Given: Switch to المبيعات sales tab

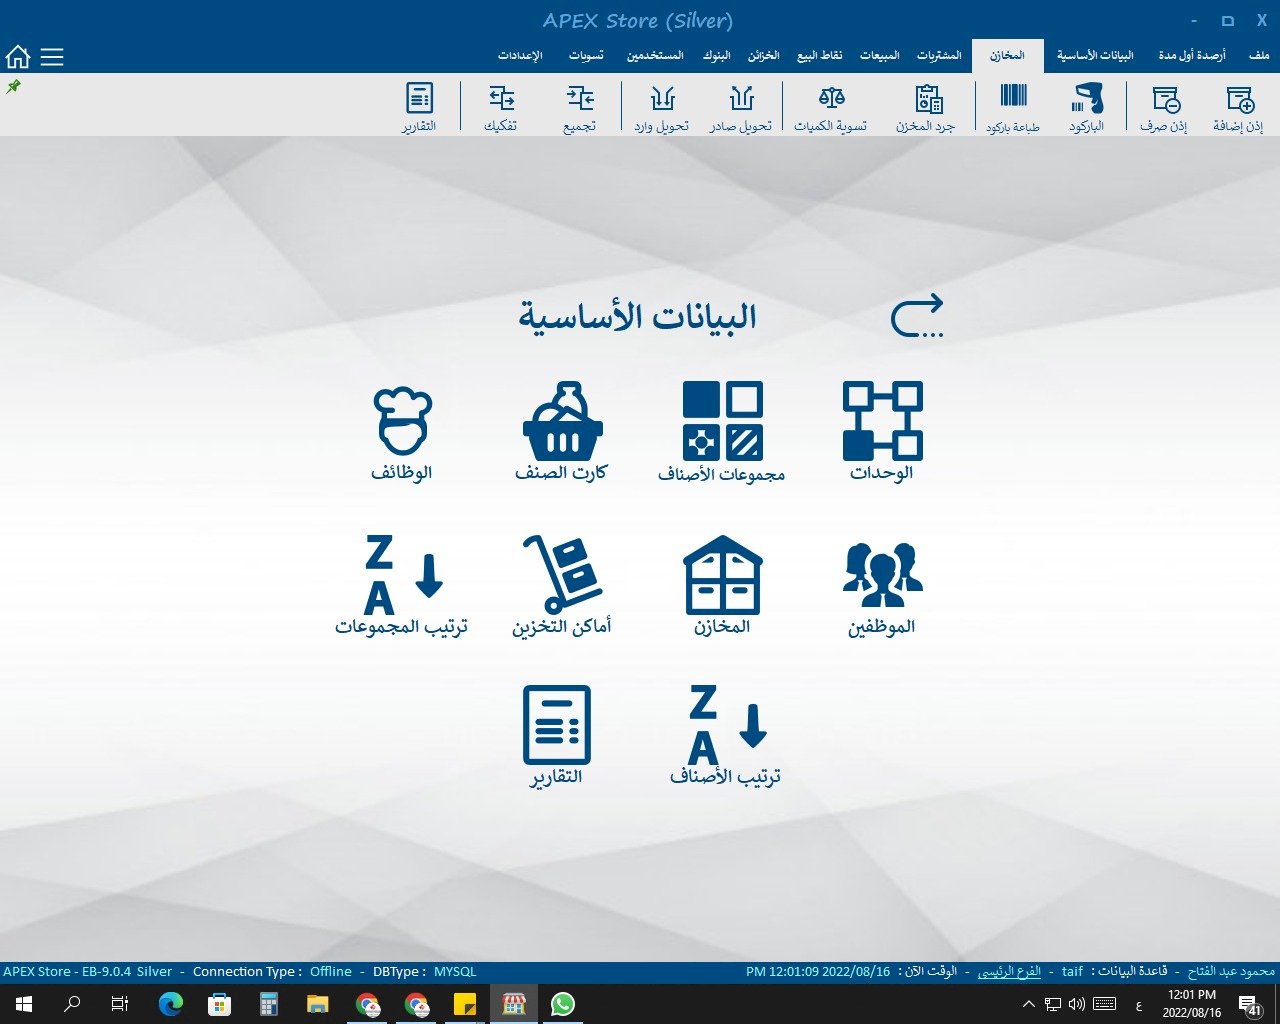Looking at the screenshot, I should [879, 56].
